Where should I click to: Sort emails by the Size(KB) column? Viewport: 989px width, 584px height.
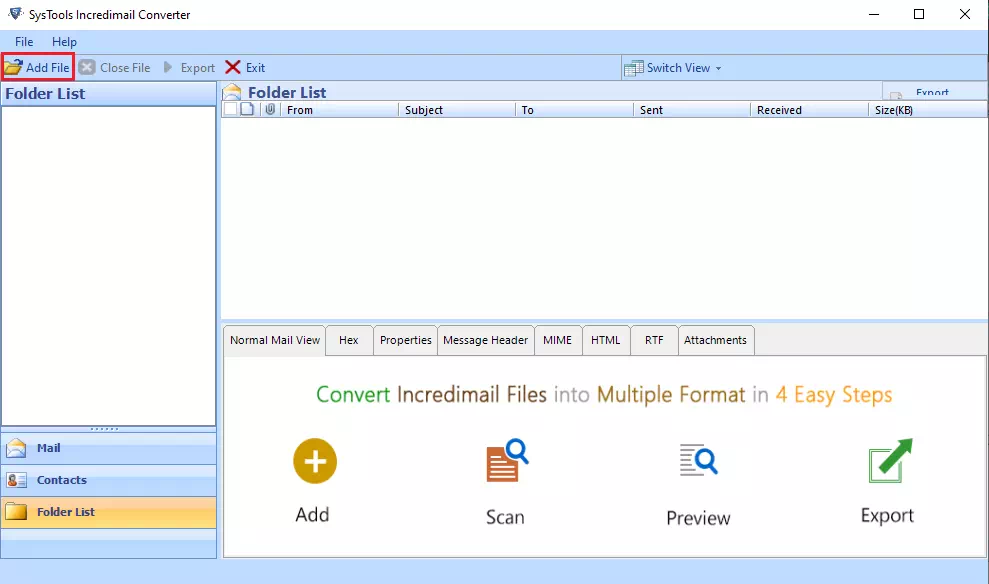click(x=927, y=110)
